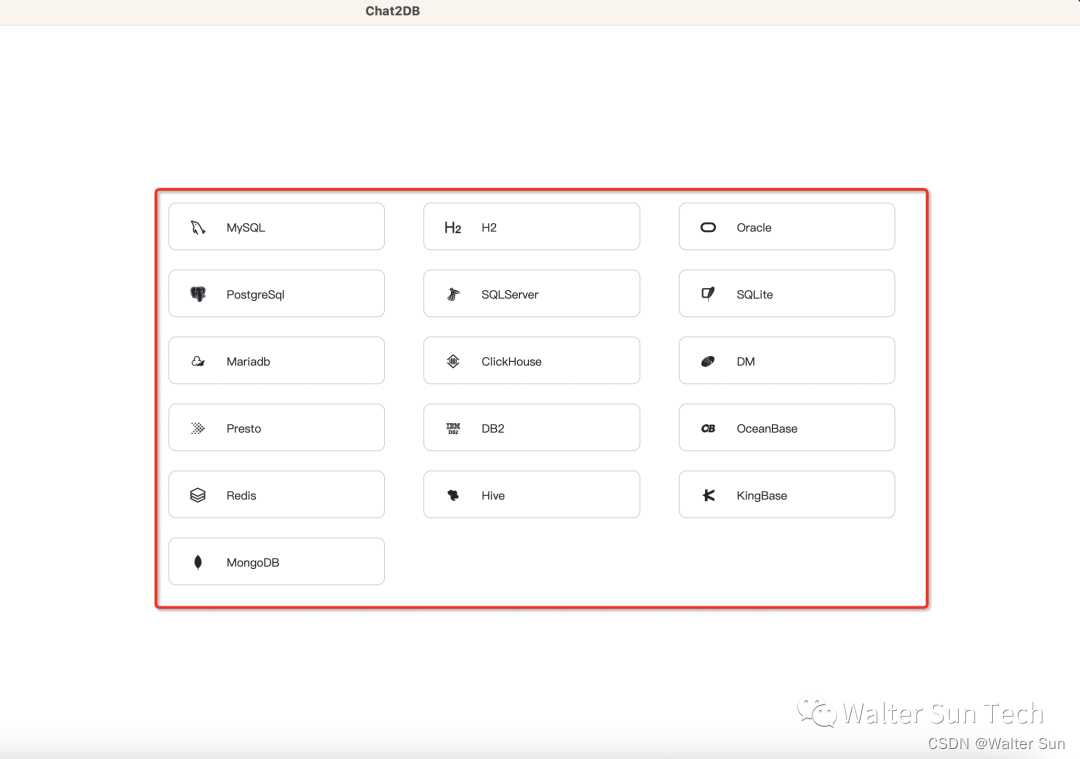1080x759 pixels.
Task: Pick the "OceanBase" label text
Action: (x=767, y=428)
